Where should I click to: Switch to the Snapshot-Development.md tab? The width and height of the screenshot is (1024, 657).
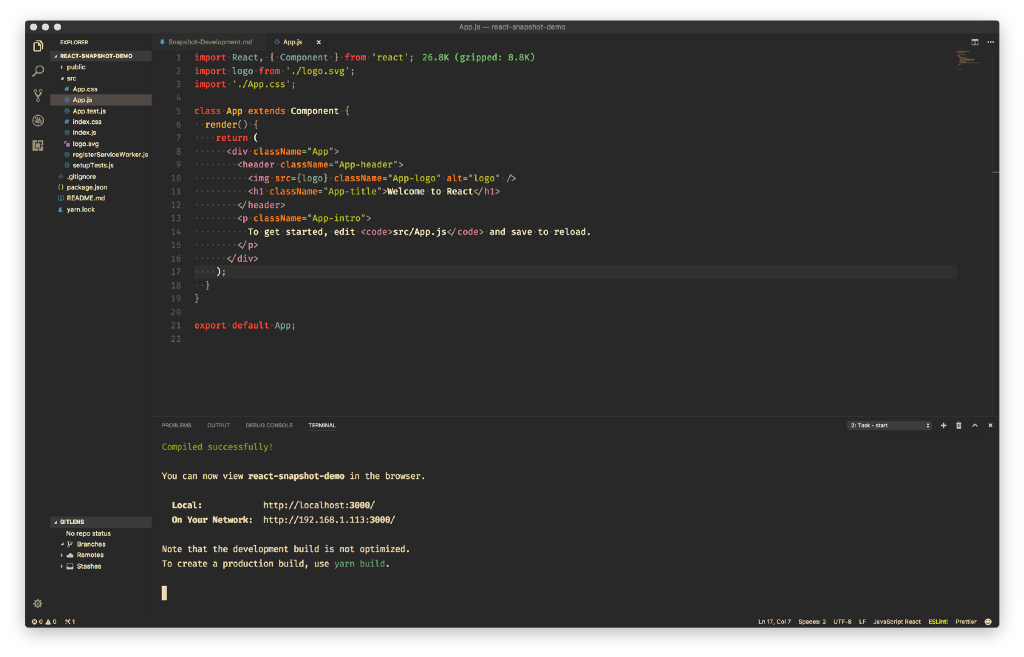209,42
